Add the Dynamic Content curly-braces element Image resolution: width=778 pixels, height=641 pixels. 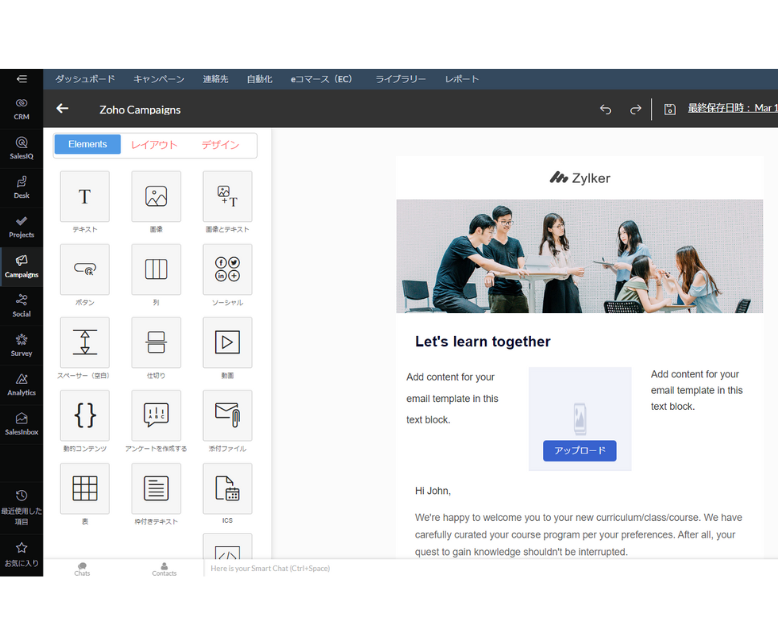tap(85, 416)
